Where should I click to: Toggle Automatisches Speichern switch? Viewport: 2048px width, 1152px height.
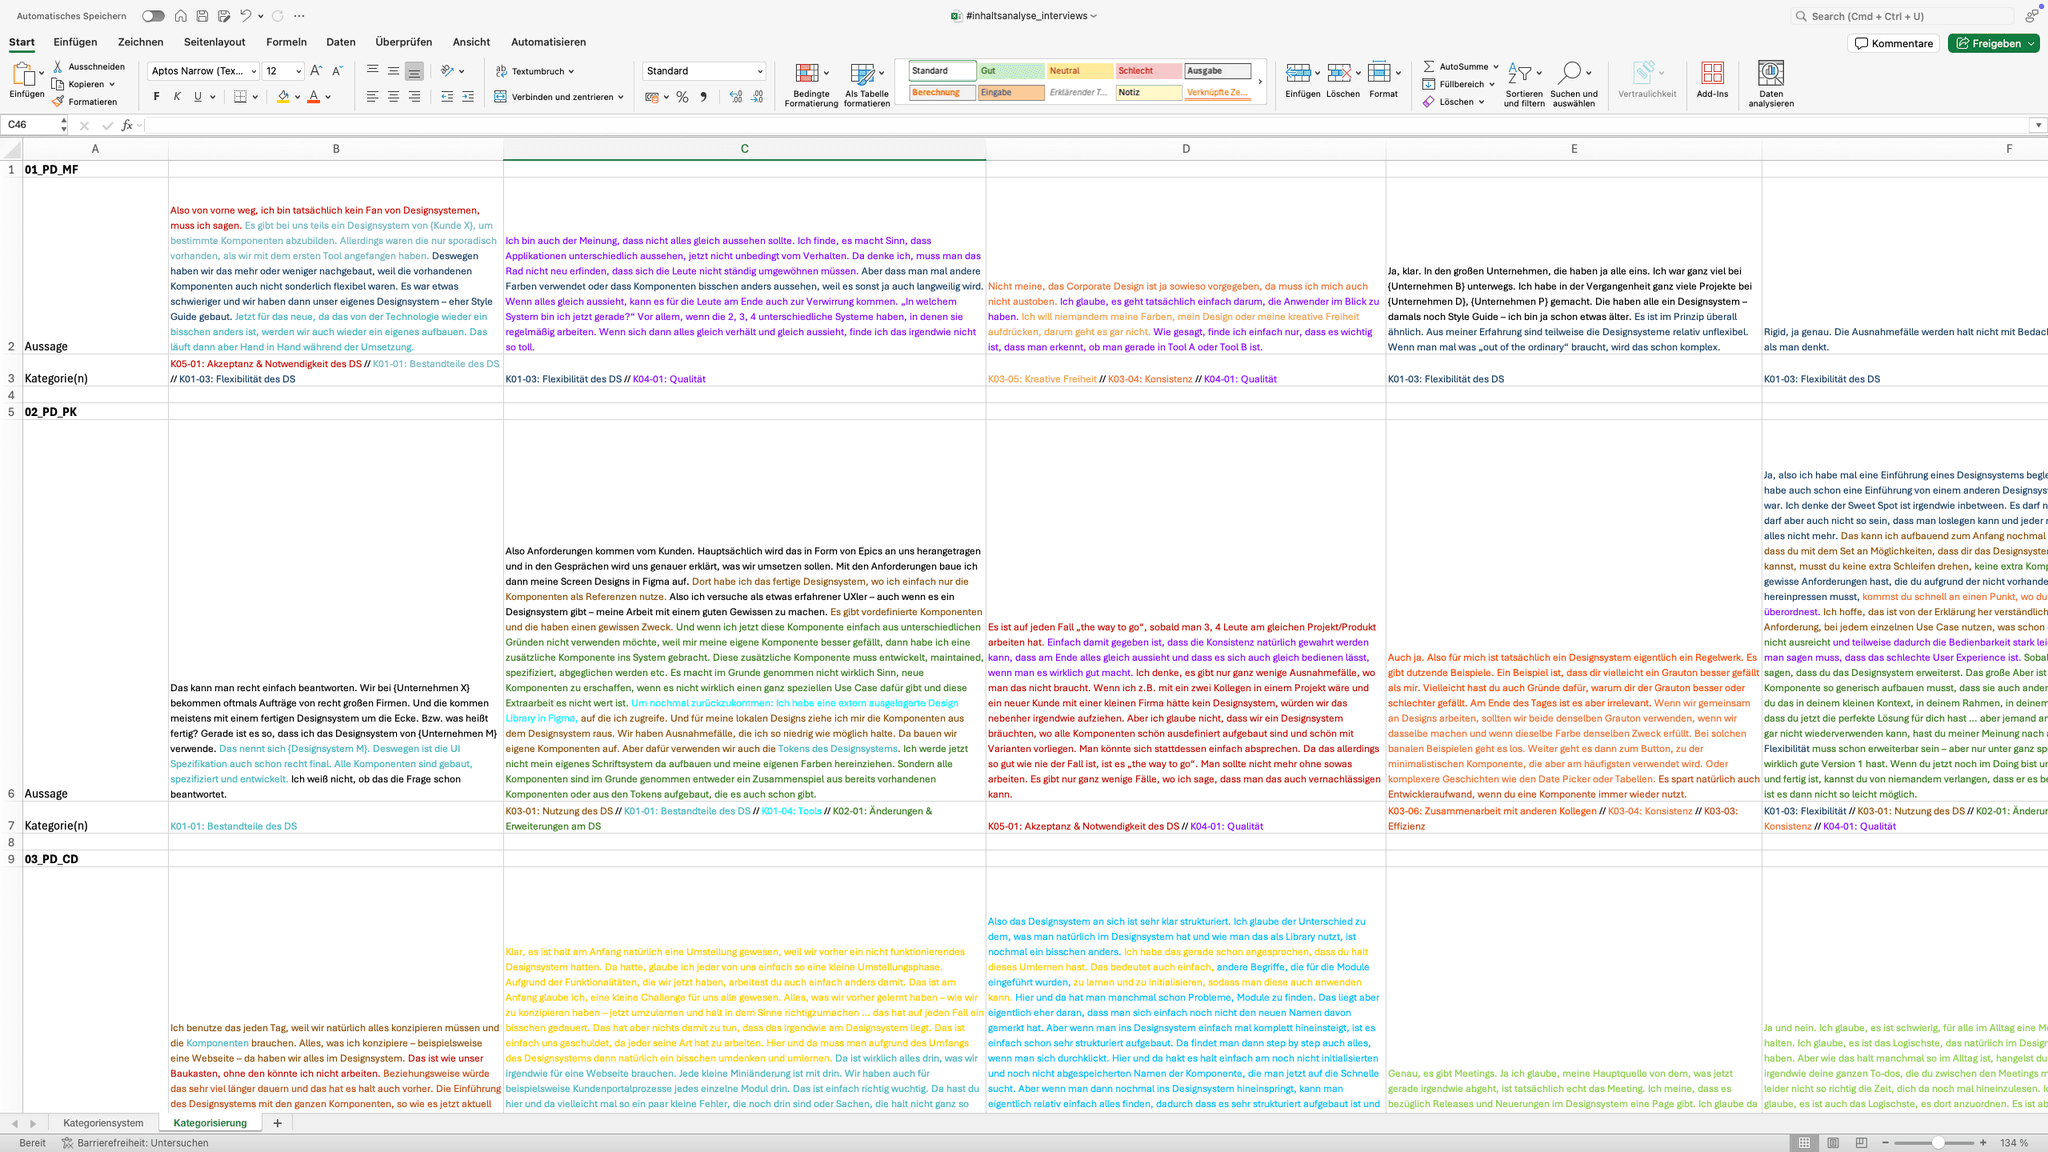pyautogui.click(x=153, y=16)
